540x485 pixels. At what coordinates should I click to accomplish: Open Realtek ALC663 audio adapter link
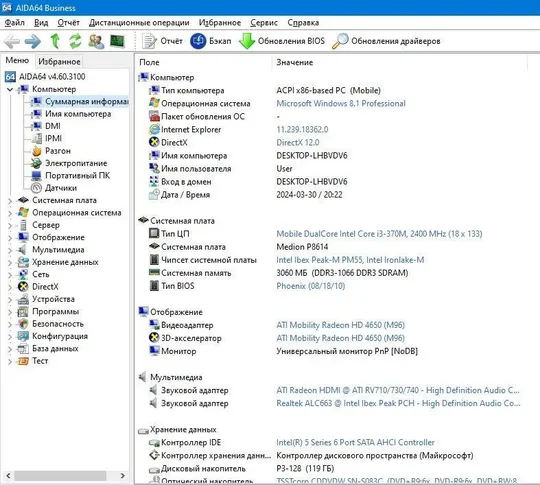tap(398, 403)
